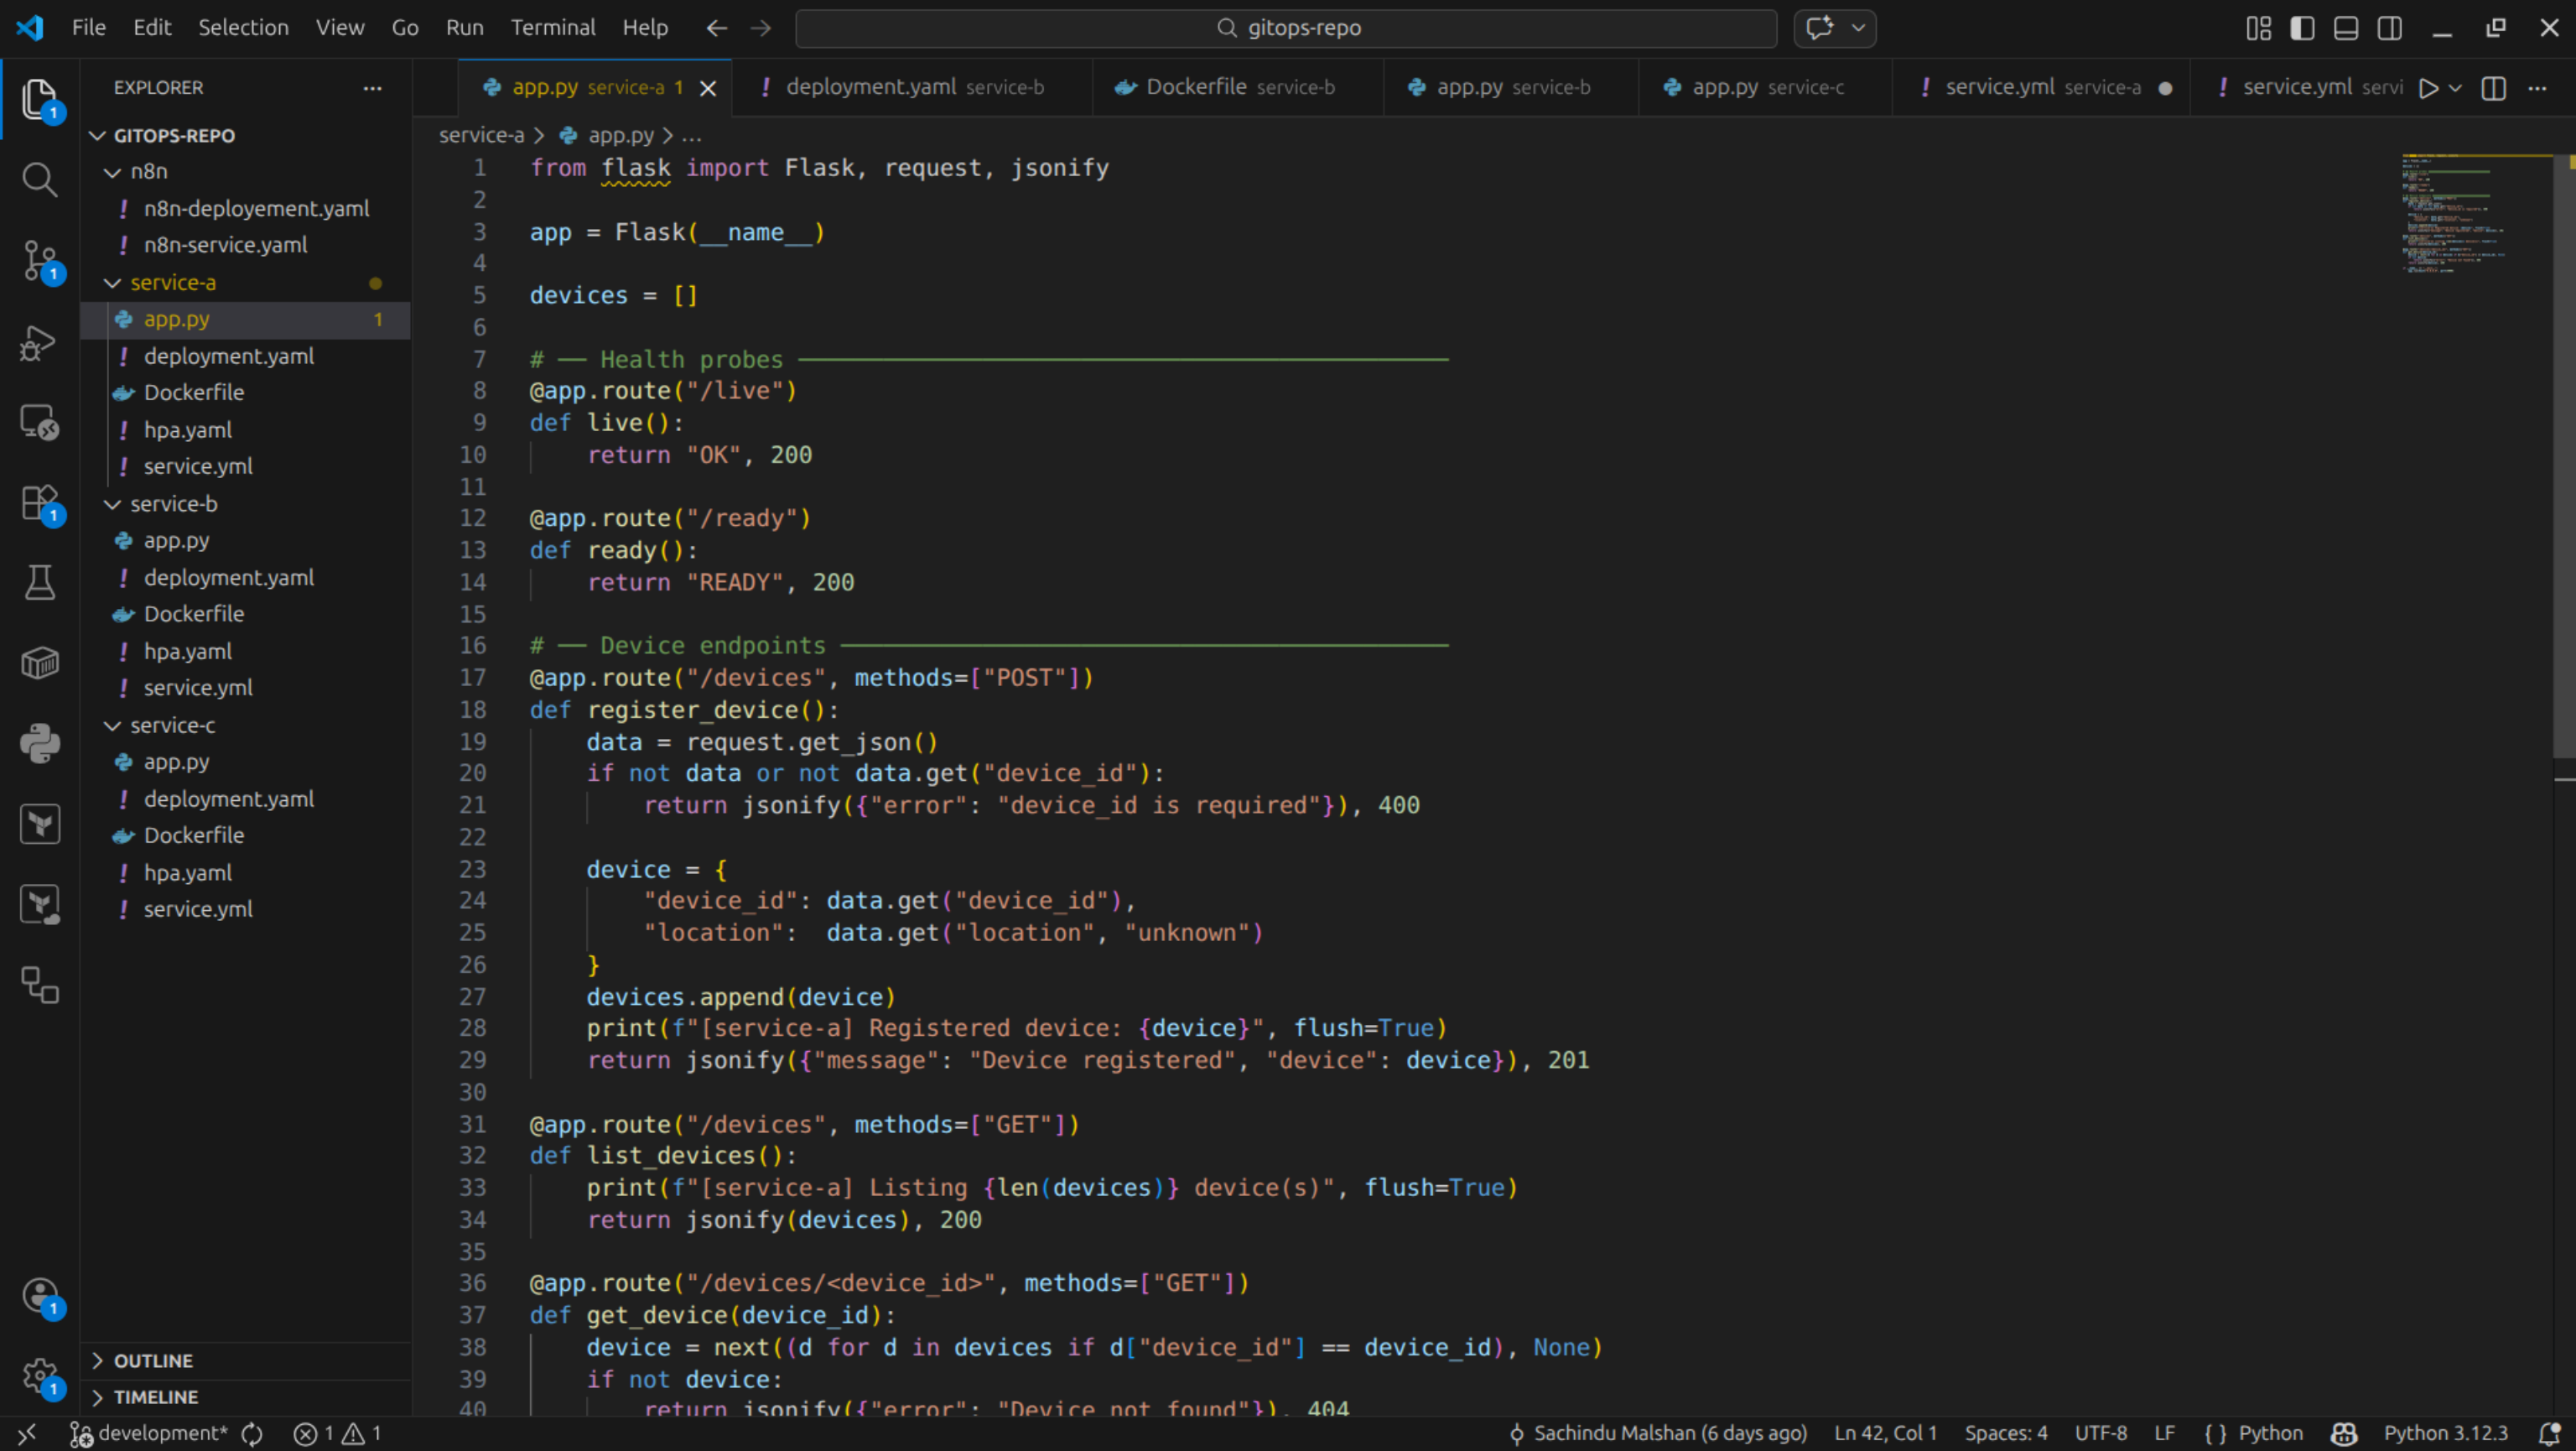Screen dimensions: 2576x1451
Task: Expand the OUTLINE section
Action: click(x=152, y=1361)
